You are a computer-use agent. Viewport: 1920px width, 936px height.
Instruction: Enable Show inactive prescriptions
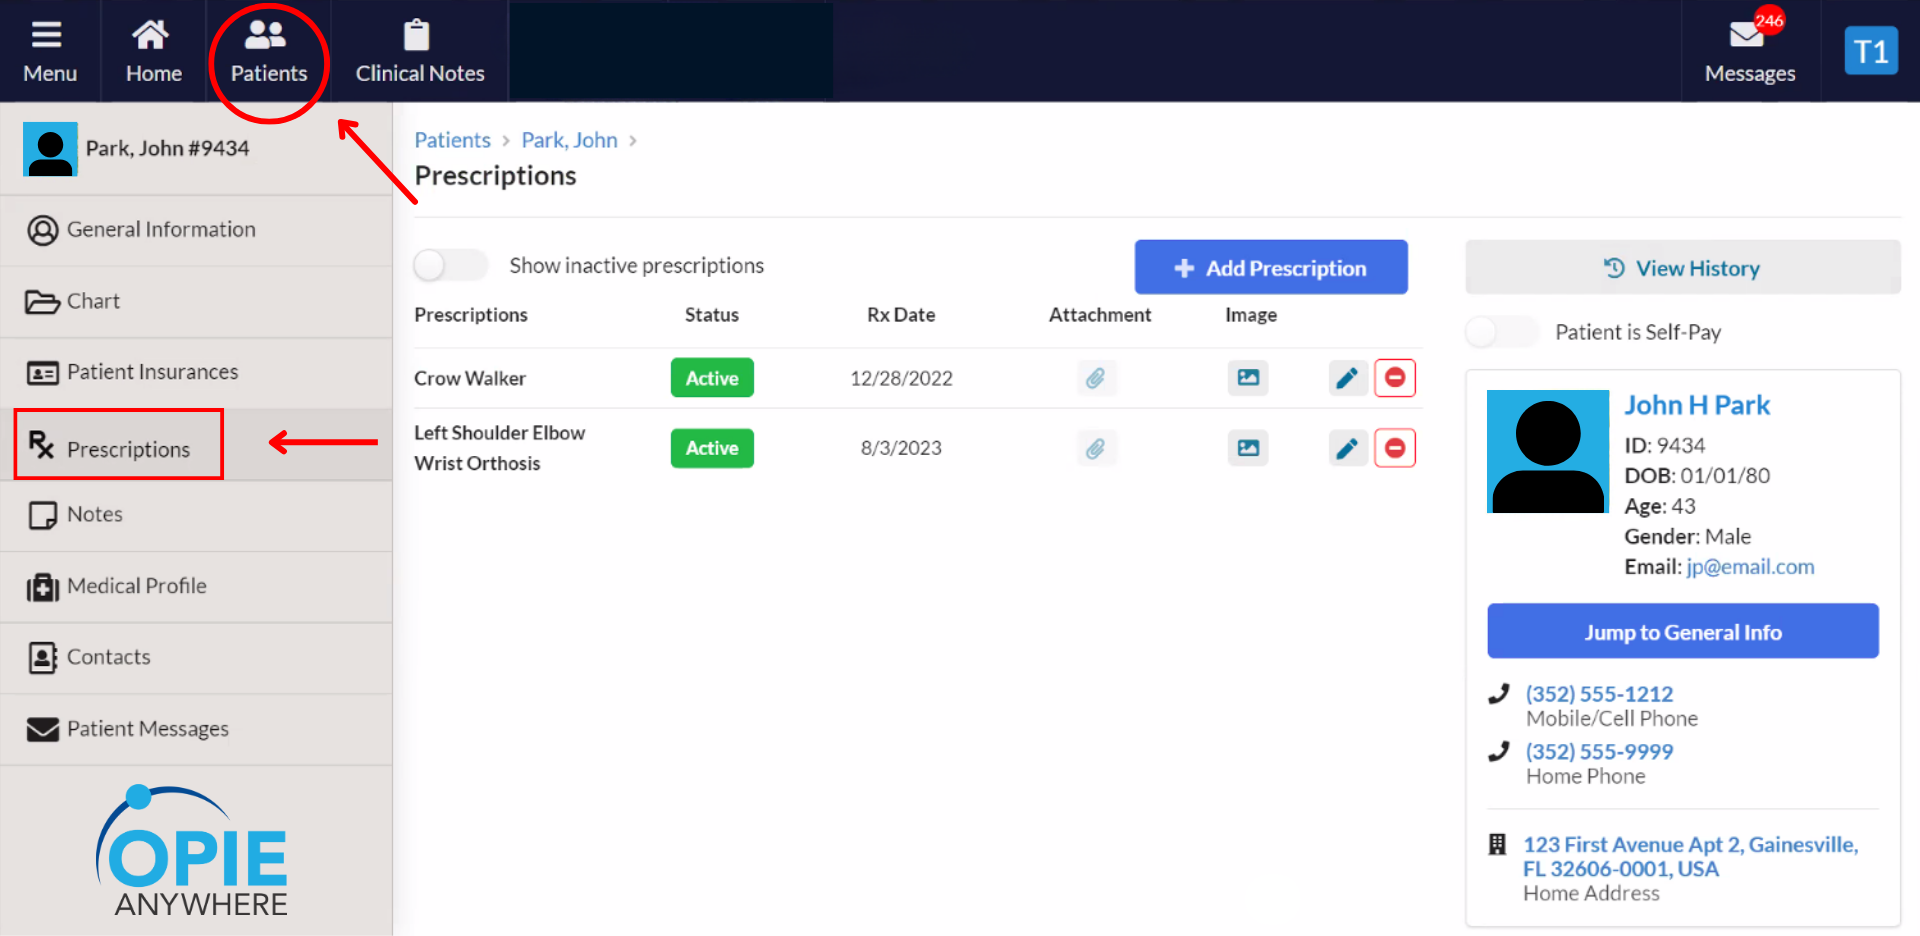[450, 265]
